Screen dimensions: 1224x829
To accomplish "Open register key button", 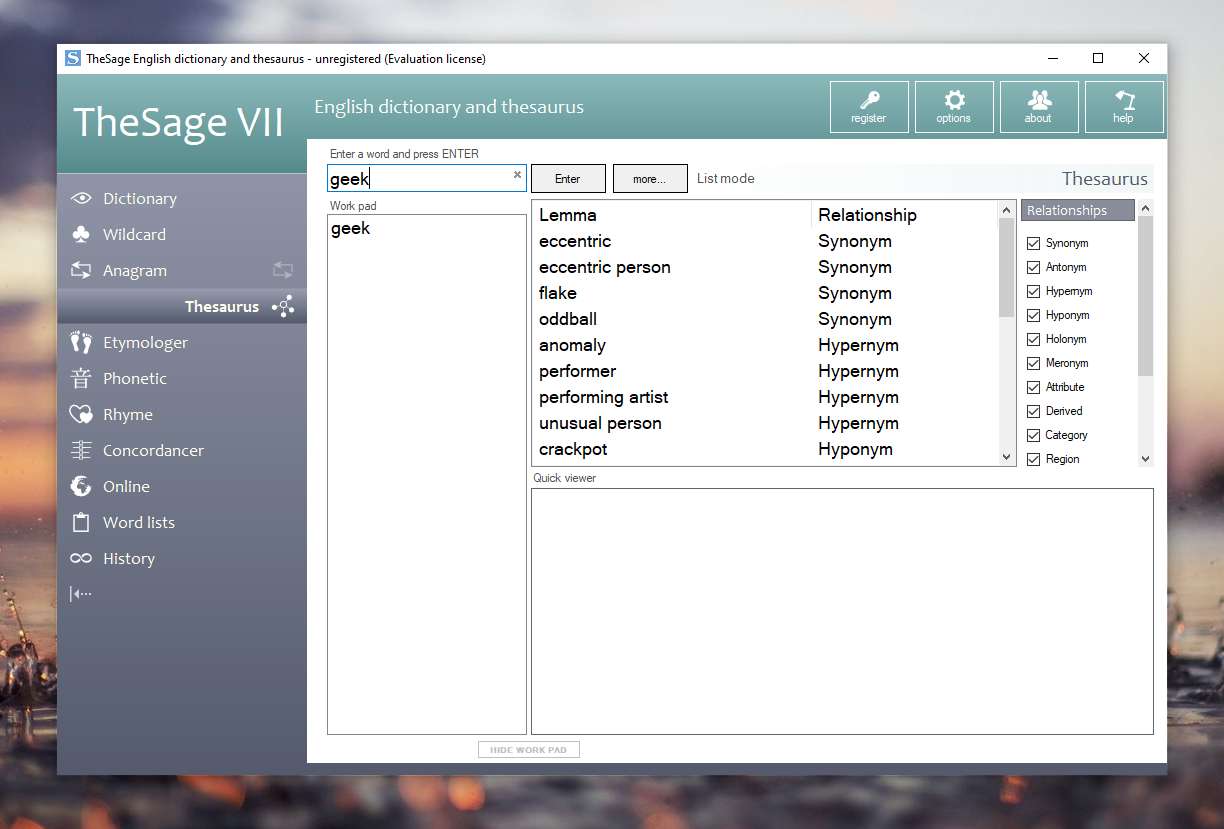I will [x=869, y=107].
